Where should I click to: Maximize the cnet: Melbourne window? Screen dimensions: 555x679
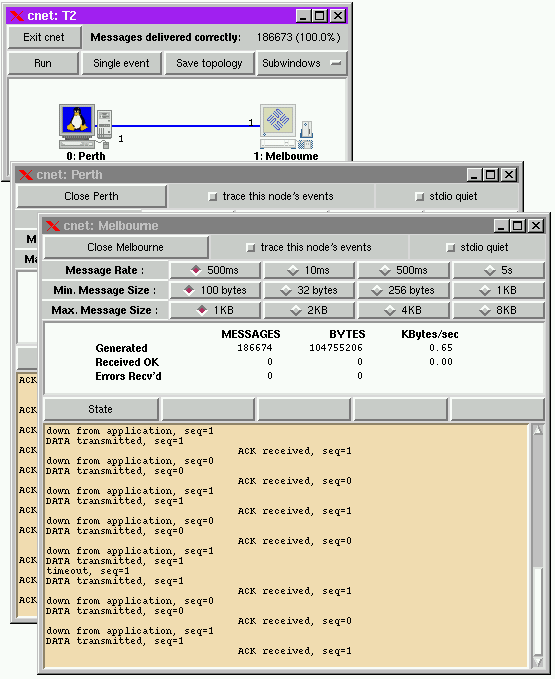click(517, 226)
